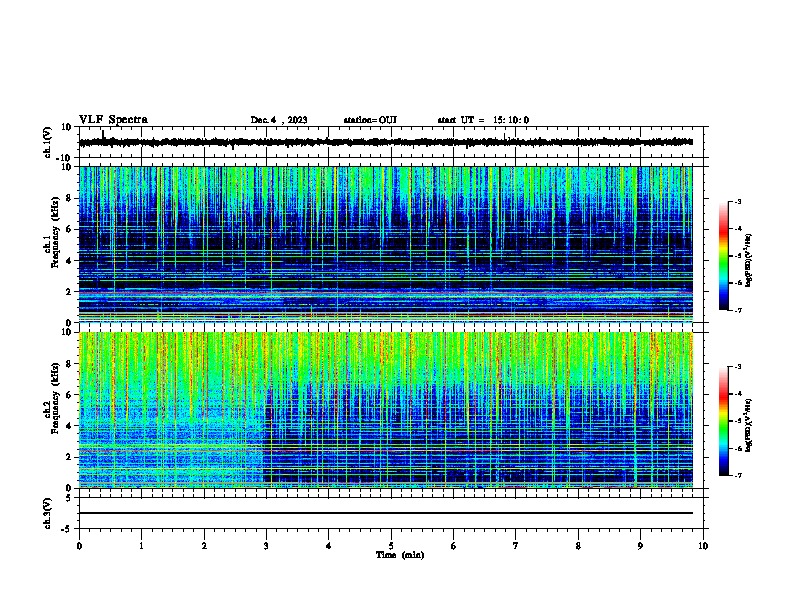The image size is (792, 612).
Task: Click the ch.1 frequency axis '8' tick label
Action: coord(69,198)
